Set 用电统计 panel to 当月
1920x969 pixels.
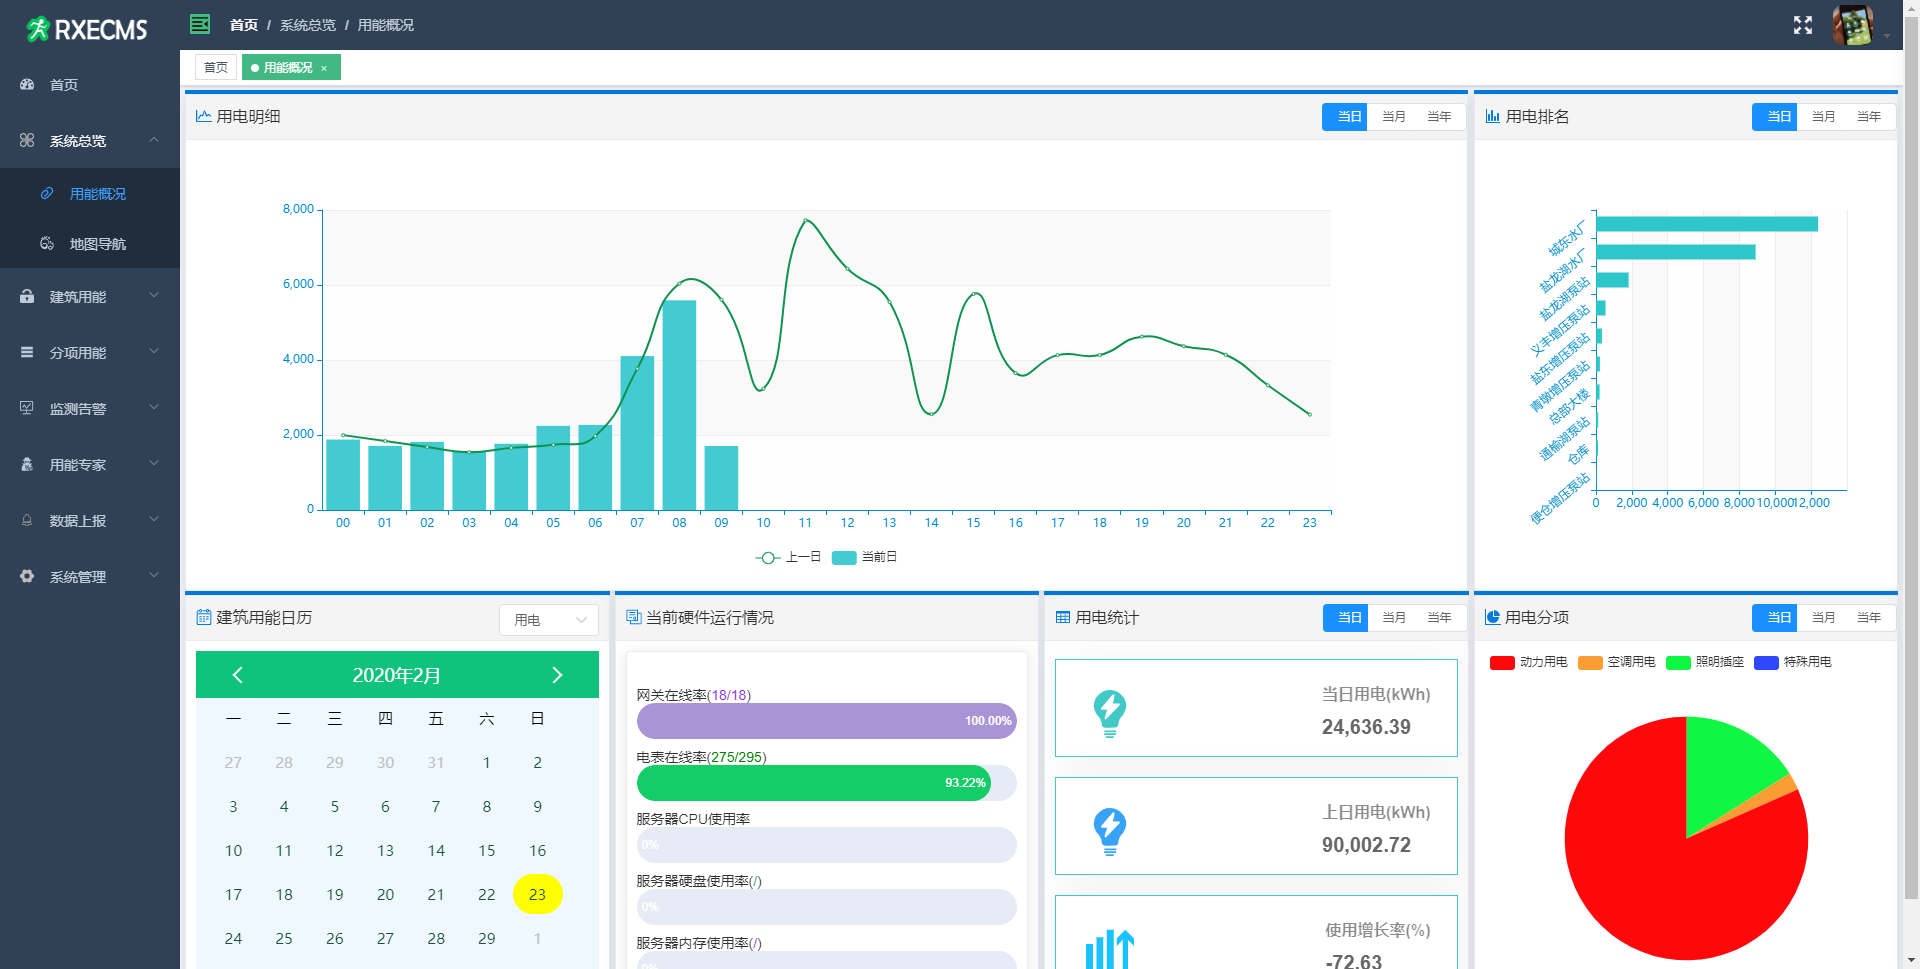pos(1393,618)
